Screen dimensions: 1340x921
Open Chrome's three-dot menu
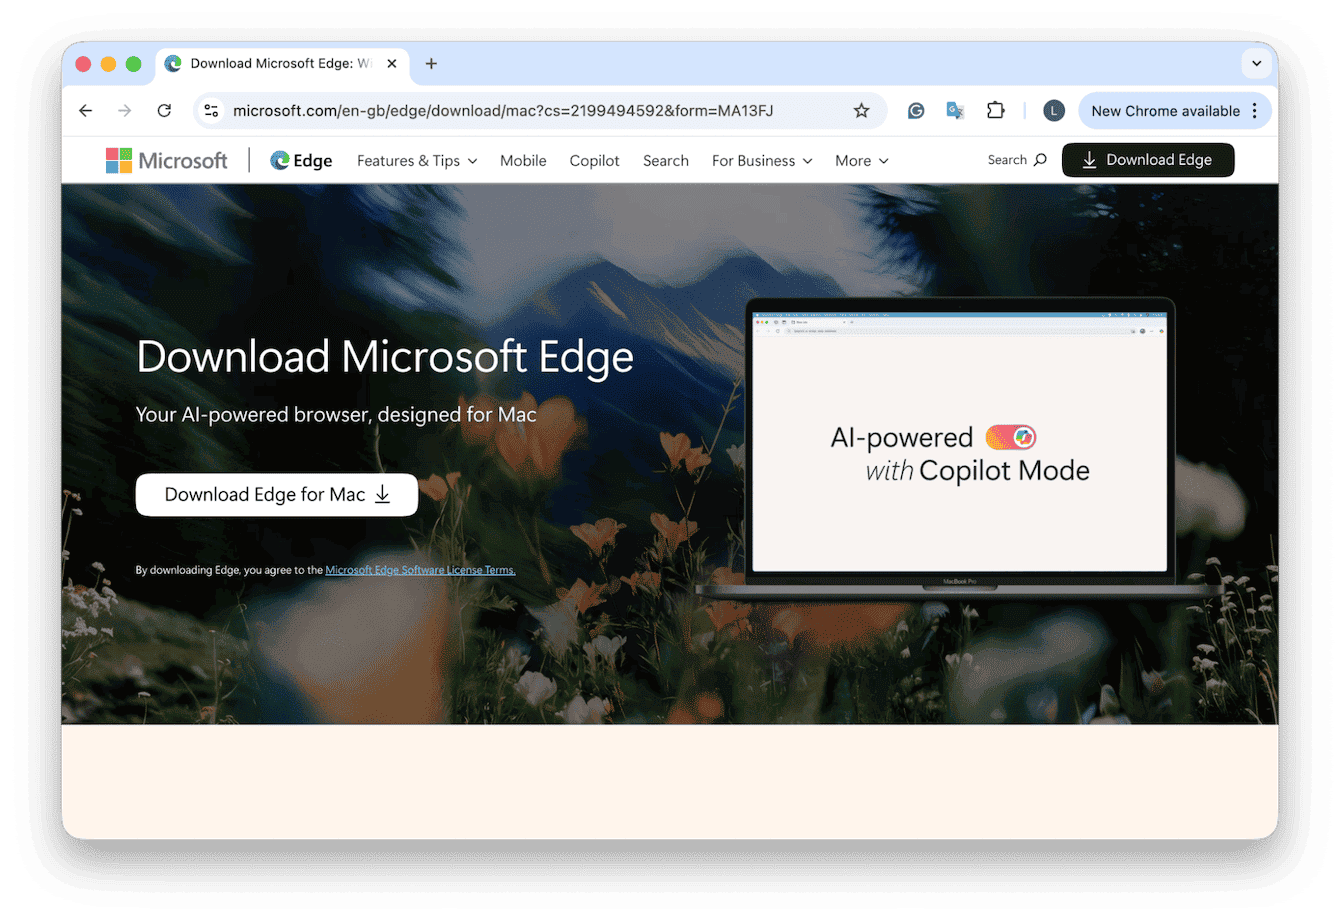click(x=1257, y=111)
